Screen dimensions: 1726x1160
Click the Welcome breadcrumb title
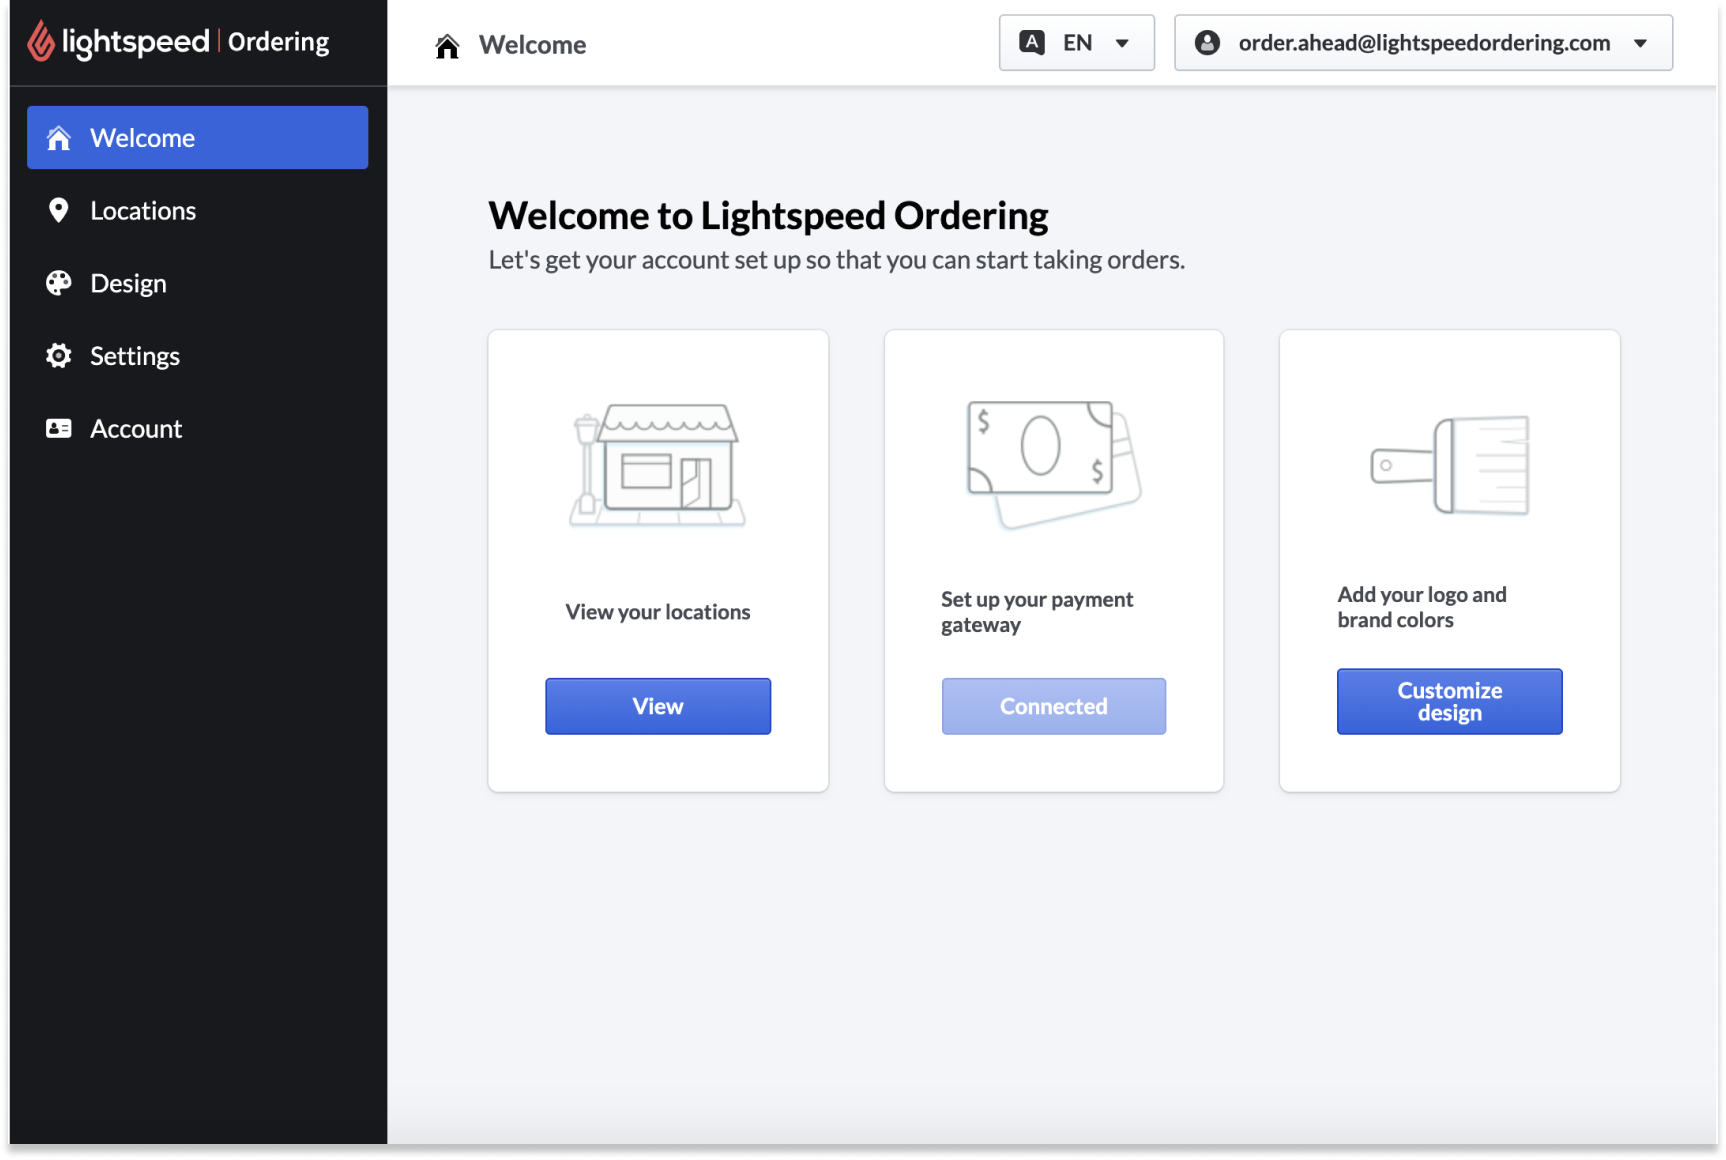(532, 45)
